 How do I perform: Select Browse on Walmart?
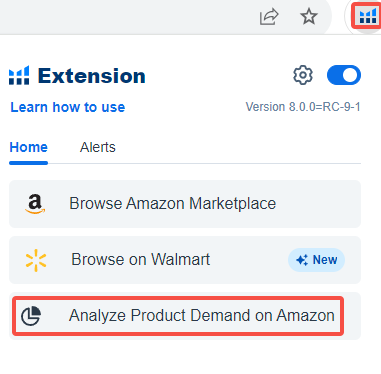(x=185, y=260)
